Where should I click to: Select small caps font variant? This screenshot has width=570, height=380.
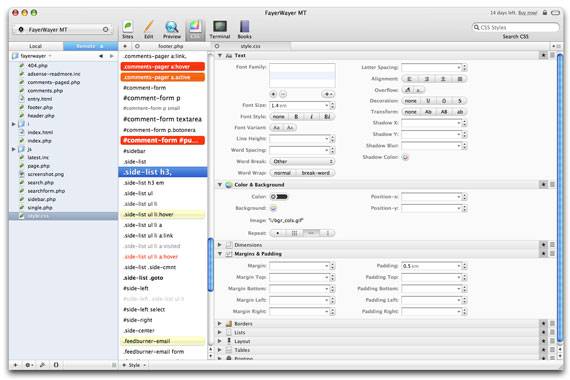coord(290,128)
